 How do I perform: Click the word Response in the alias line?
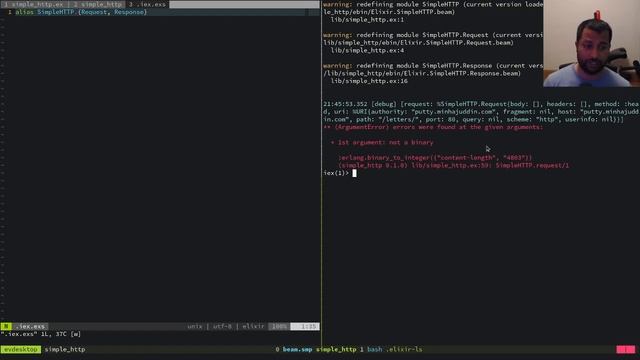coord(129,12)
